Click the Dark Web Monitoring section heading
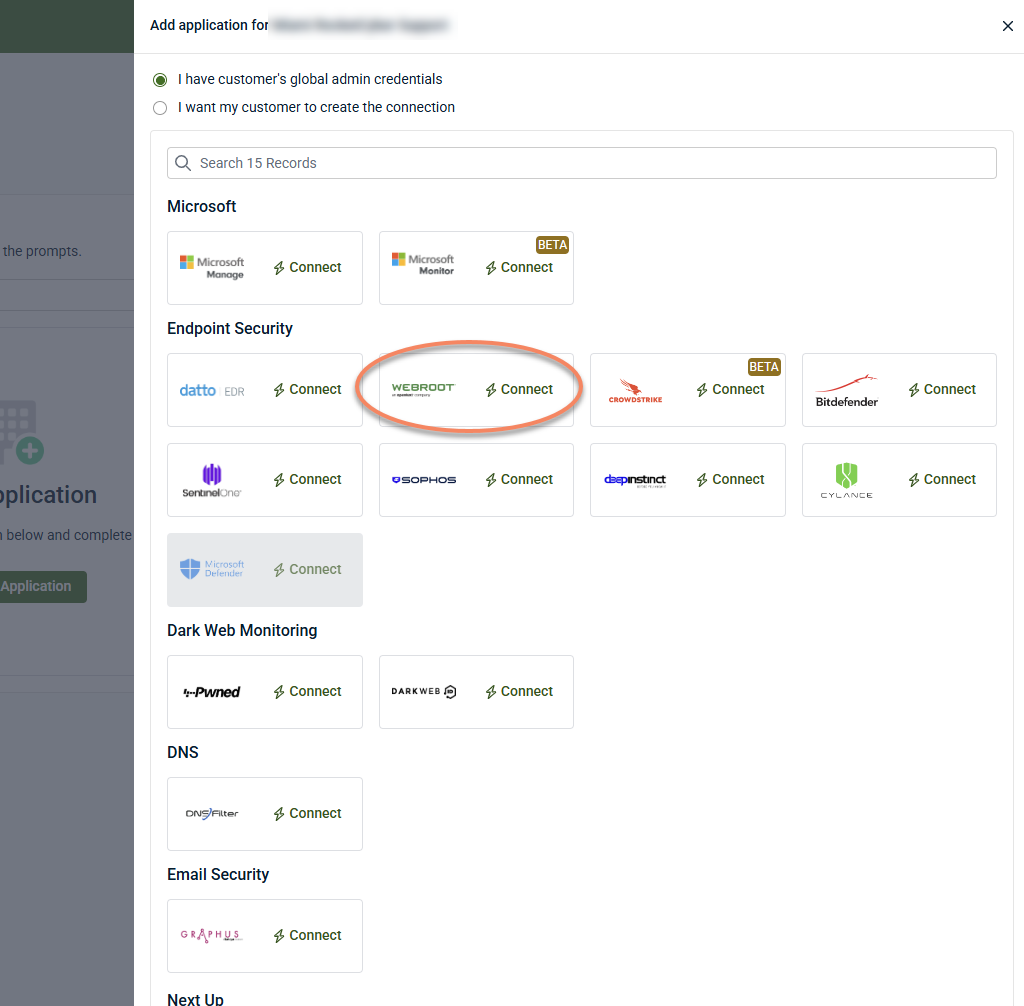Image resolution: width=1024 pixels, height=1006 pixels. [242, 630]
